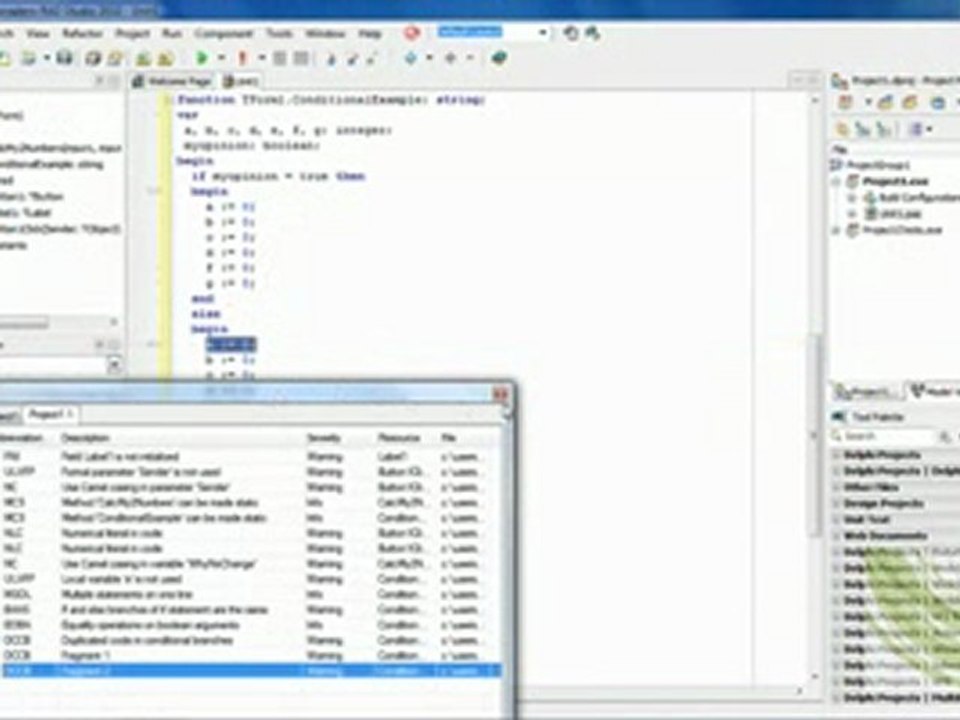This screenshot has height=720, width=960.
Task: Click the teal icon at toolbar's right end
Action: 499,58
